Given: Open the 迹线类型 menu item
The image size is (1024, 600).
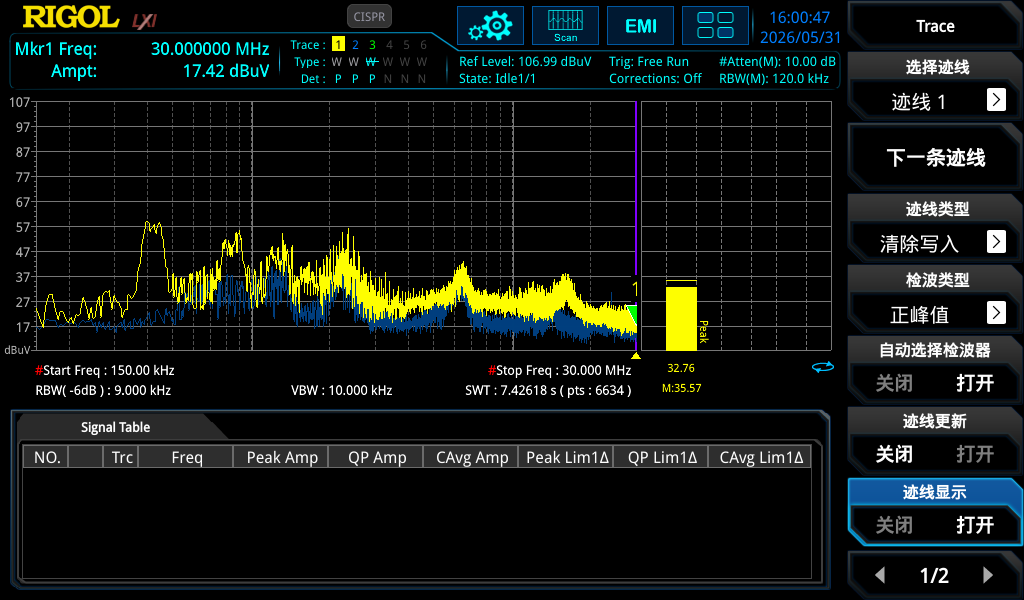Looking at the screenshot, I should pyautogui.click(x=935, y=228).
